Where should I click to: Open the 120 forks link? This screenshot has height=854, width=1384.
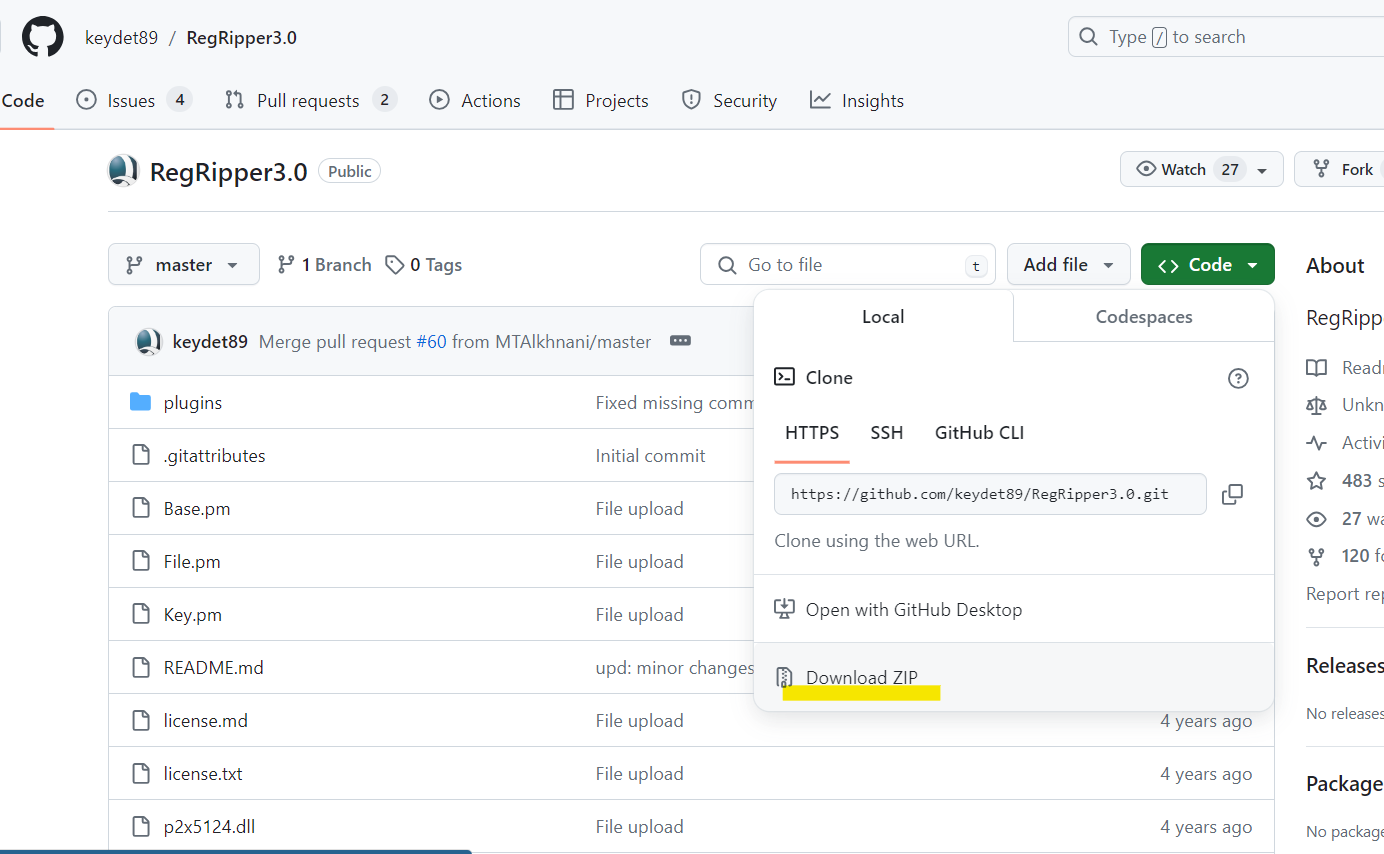(x=1362, y=555)
